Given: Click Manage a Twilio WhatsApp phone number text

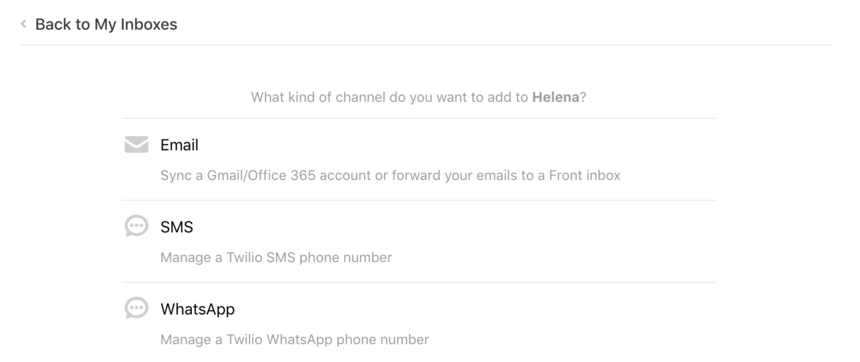Looking at the screenshot, I should point(295,340).
